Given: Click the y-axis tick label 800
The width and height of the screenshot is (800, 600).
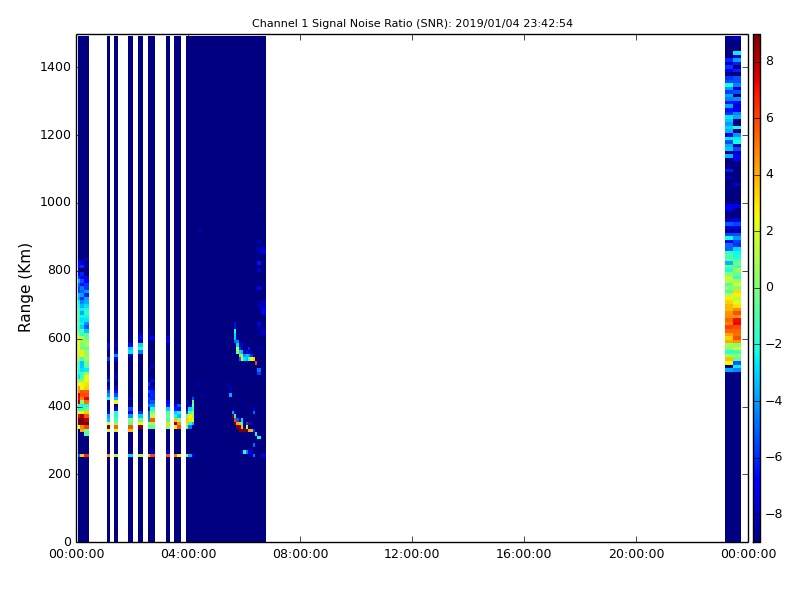Looking at the screenshot, I should pyautogui.click(x=59, y=270).
